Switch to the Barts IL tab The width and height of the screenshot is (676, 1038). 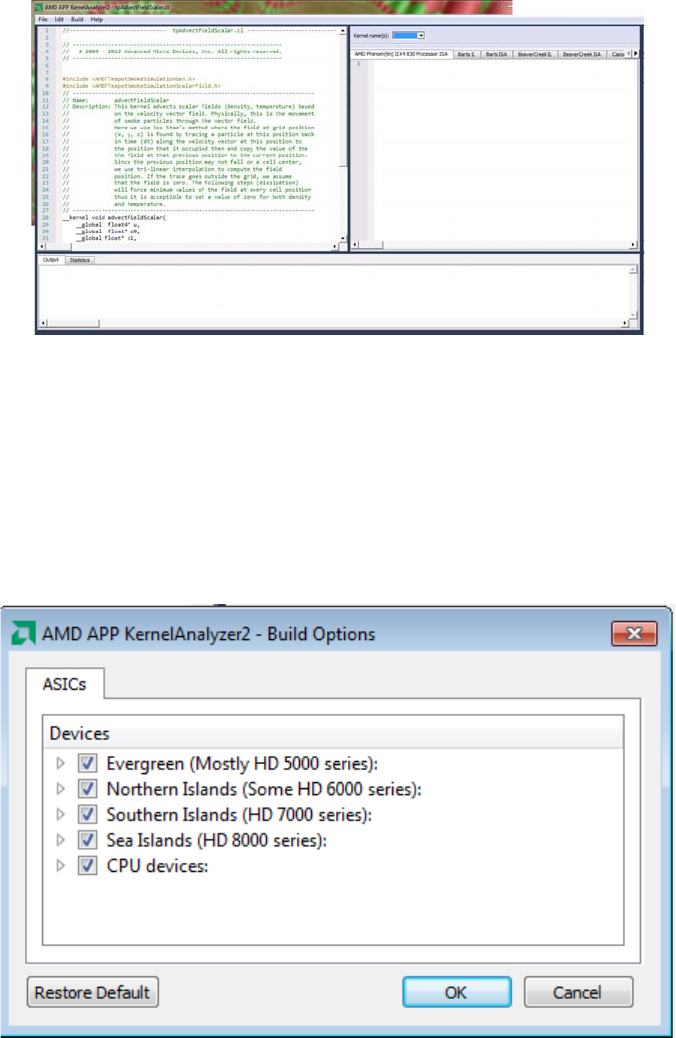[x=465, y=54]
